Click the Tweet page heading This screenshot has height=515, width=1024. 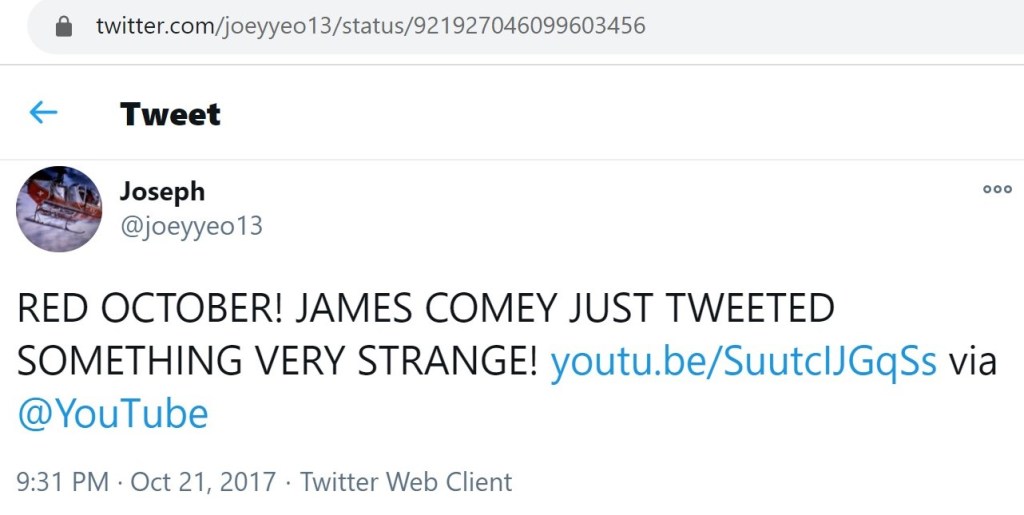click(x=170, y=114)
